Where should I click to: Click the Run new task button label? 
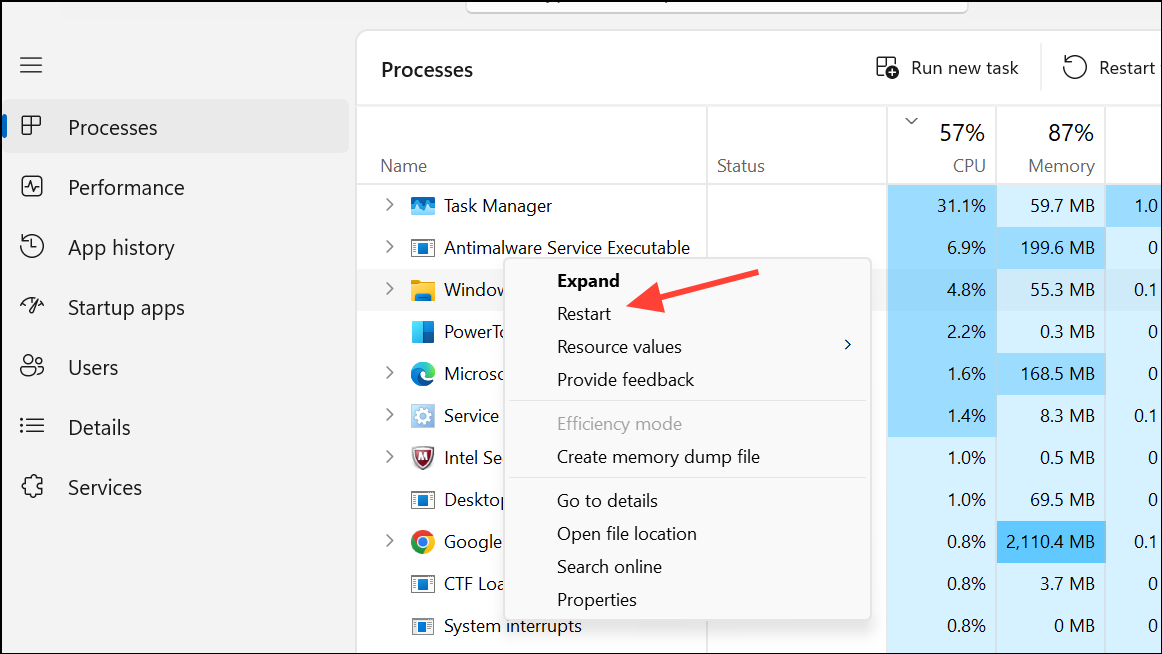tap(964, 68)
